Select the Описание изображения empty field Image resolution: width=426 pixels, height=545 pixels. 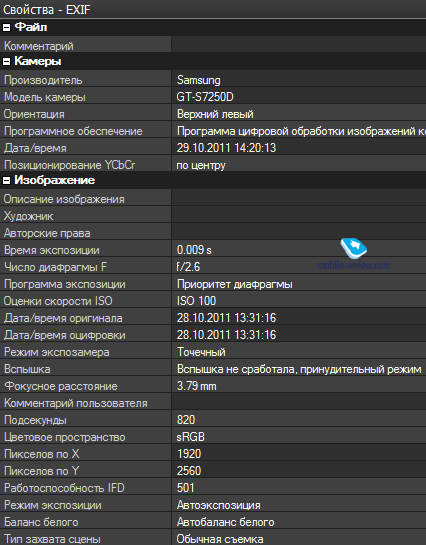[x=299, y=199]
